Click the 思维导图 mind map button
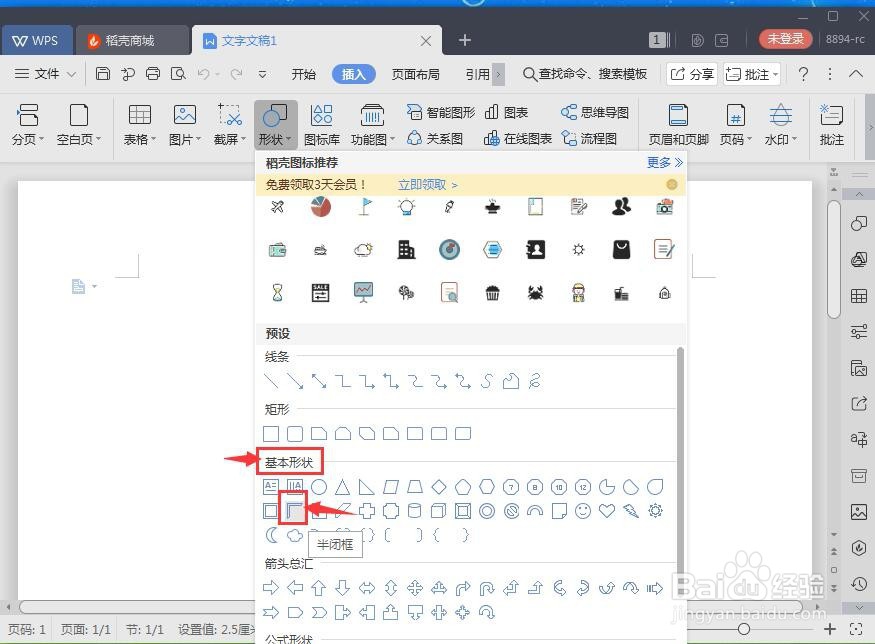The width and height of the screenshot is (875, 644). click(595, 112)
